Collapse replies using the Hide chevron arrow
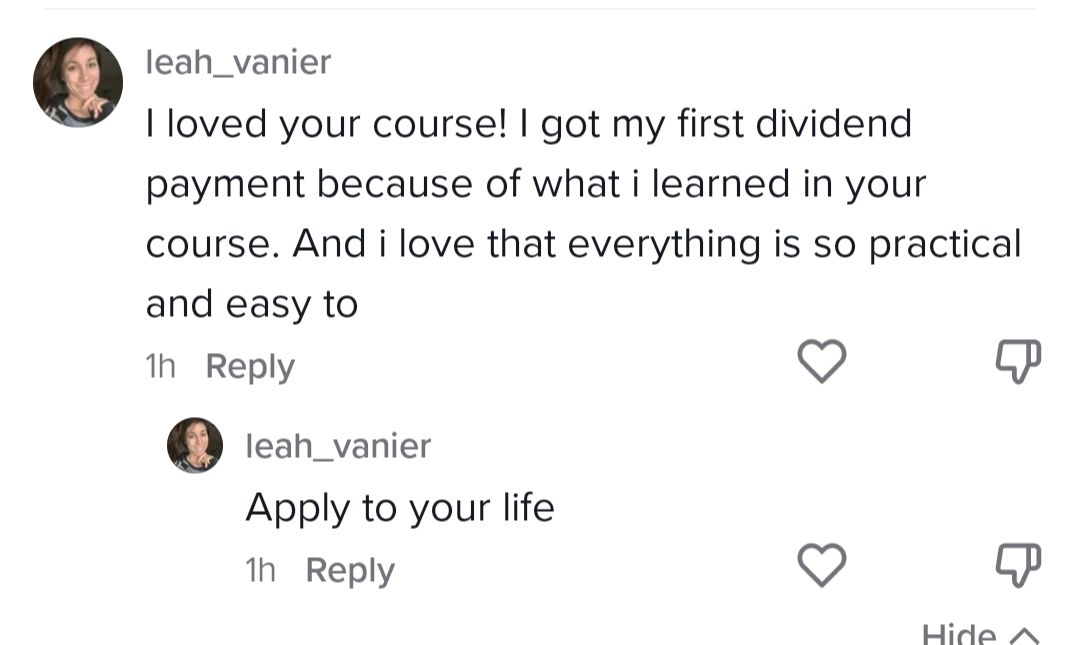 [x=1025, y=635]
